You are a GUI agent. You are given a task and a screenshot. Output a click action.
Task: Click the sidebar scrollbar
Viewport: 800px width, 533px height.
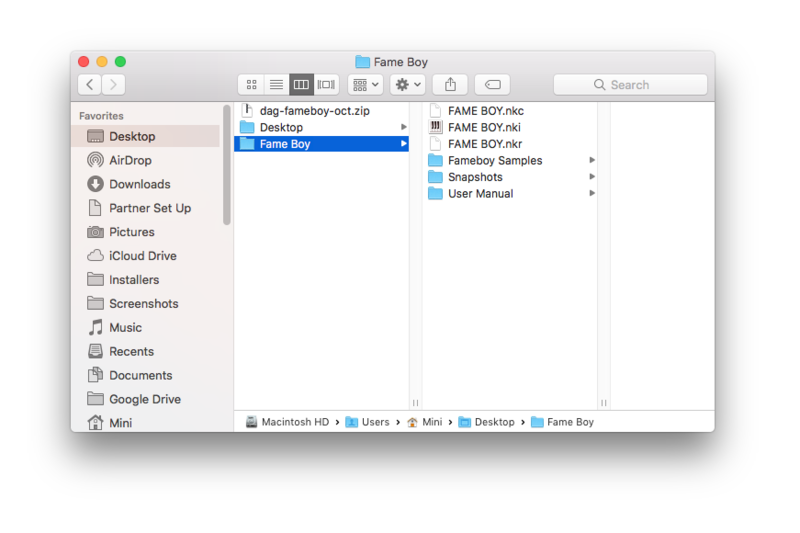(227, 165)
